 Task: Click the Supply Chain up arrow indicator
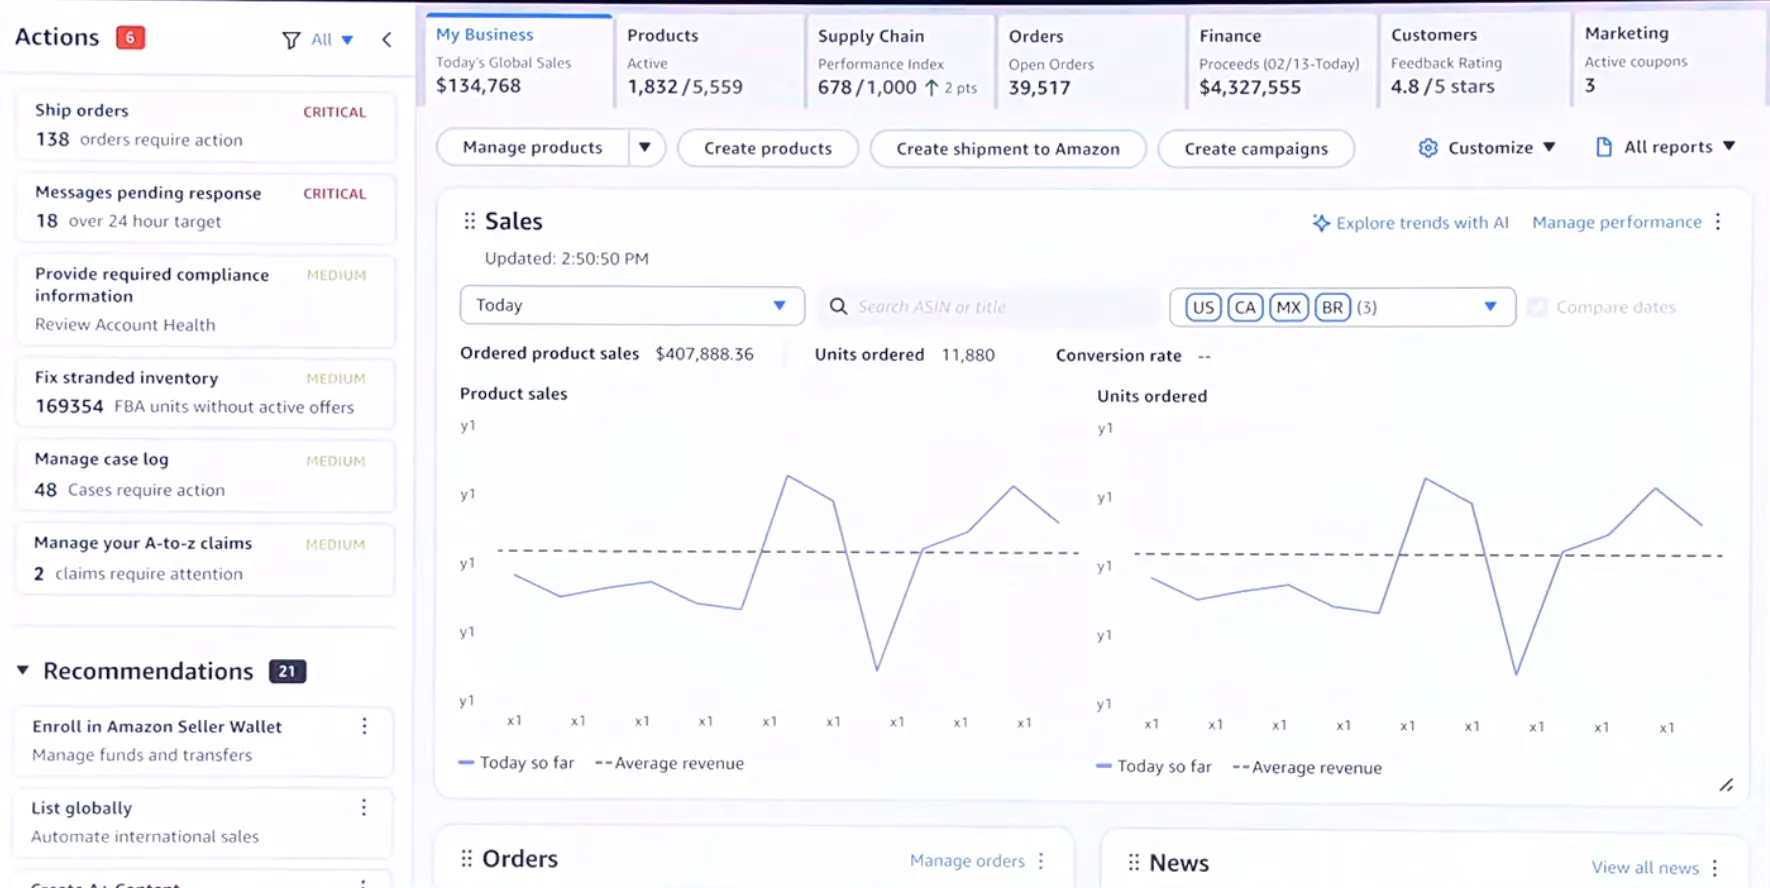[931, 88]
